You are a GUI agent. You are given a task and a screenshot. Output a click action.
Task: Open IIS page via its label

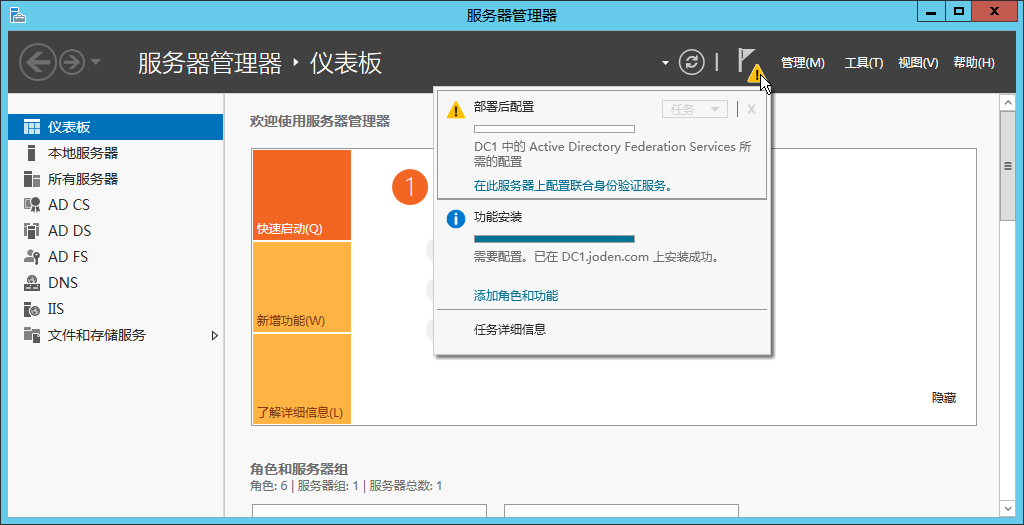click(x=56, y=310)
